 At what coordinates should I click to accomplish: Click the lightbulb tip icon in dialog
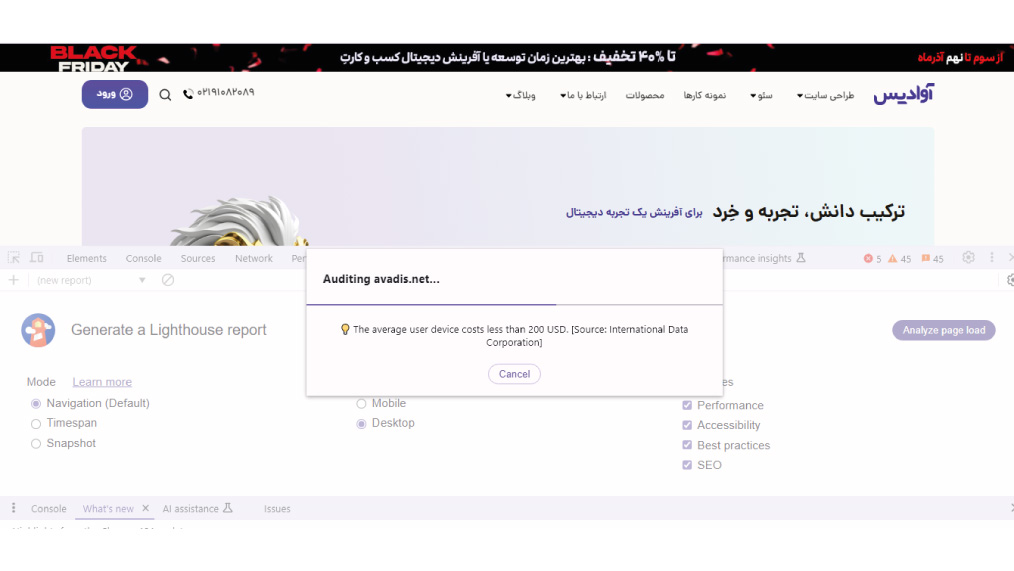[345, 329]
